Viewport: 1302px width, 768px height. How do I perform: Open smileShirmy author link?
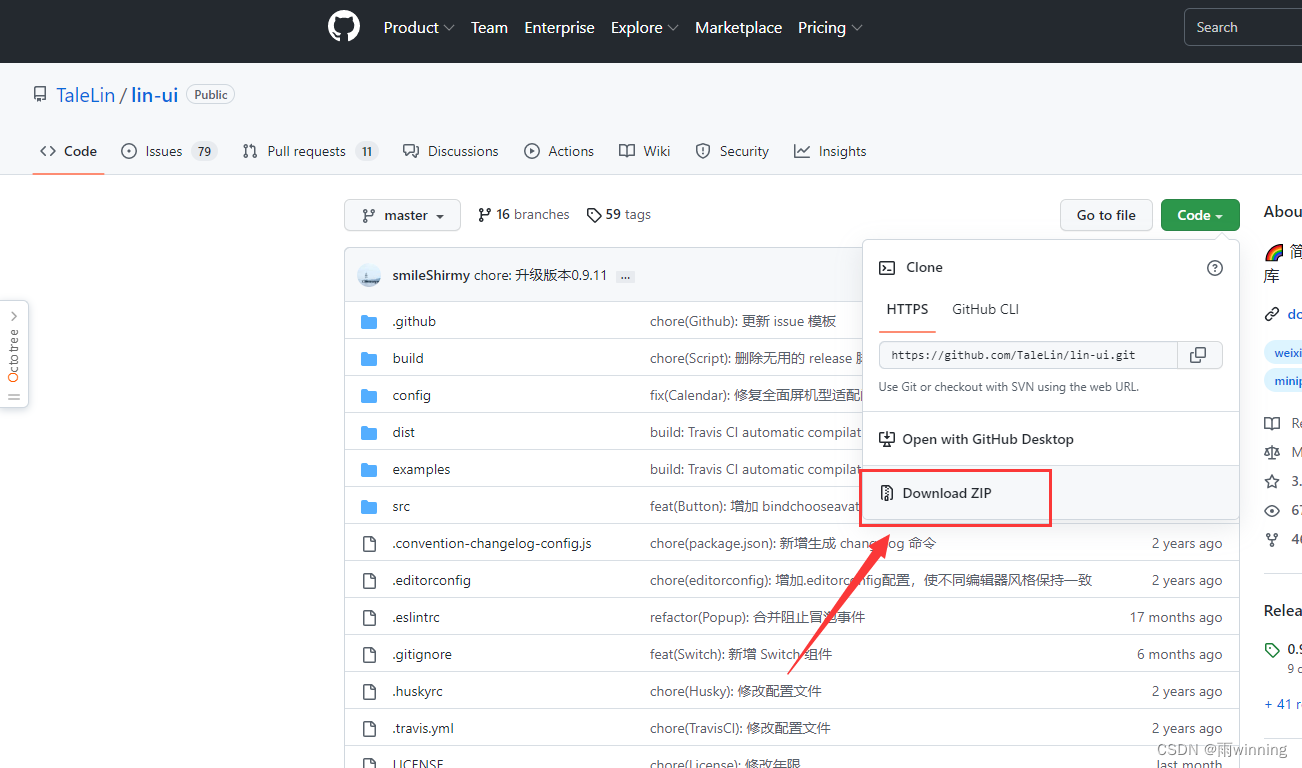431,276
